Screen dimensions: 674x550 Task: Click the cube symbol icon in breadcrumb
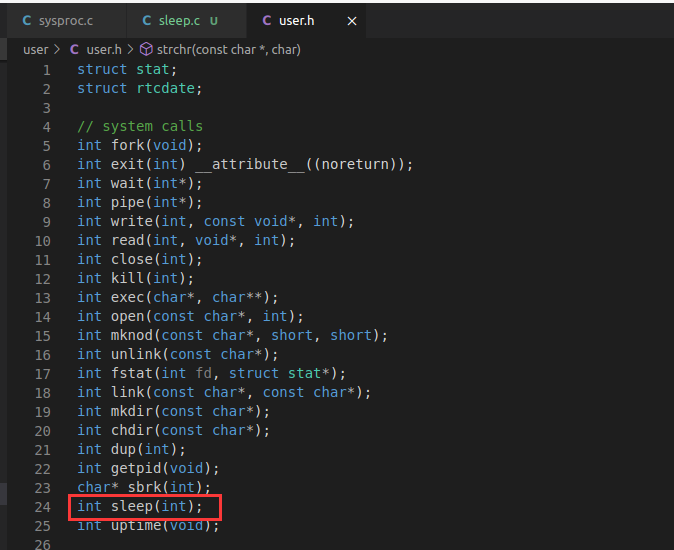pyautogui.click(x=146, y=49)
